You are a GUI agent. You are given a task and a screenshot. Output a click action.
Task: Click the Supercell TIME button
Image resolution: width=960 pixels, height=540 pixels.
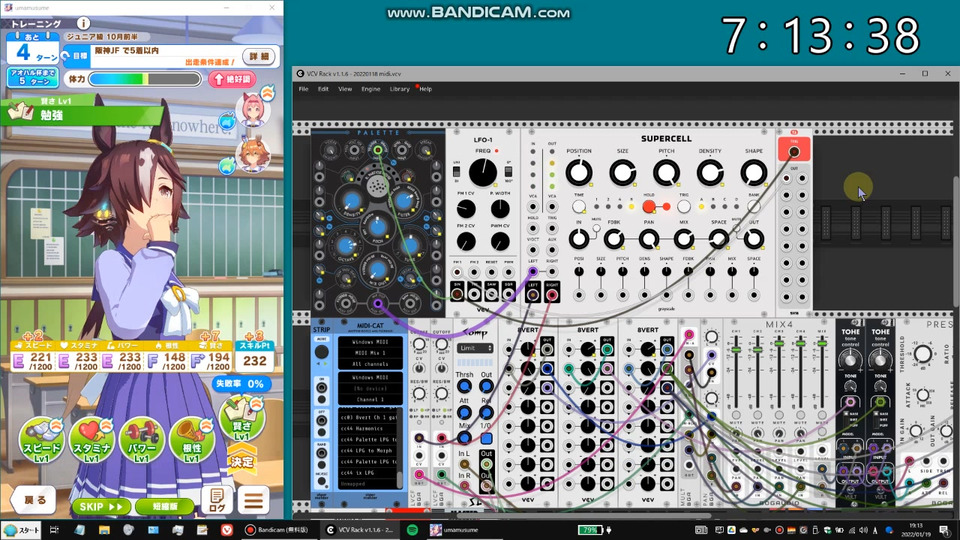point(579,207)
